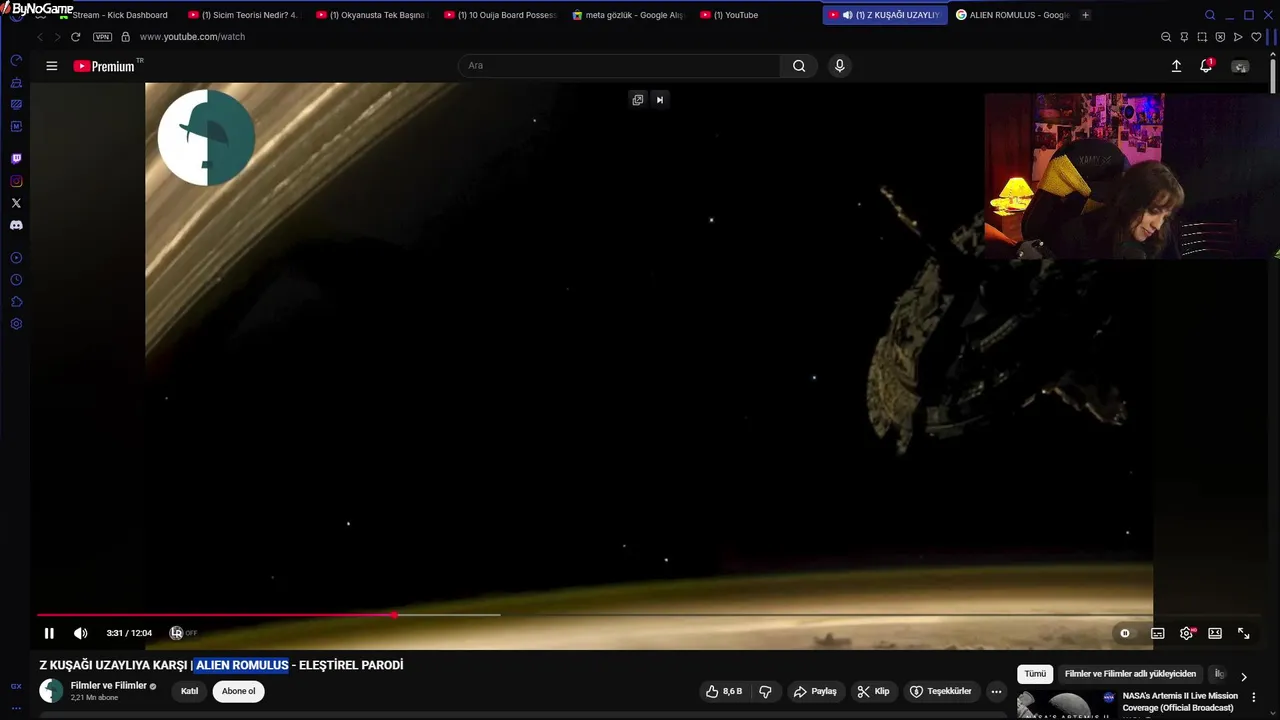Viewport: 1280px width, 720px height.
Task: Open Filmler ve Filimler channel name
Action: click(x=109, y=686)
